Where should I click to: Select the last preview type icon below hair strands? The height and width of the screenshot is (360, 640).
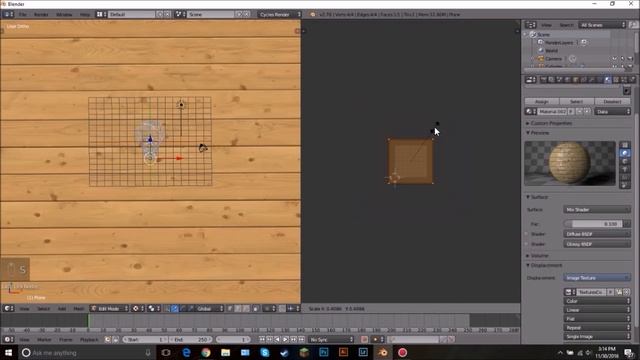click(x=624, y=185)
